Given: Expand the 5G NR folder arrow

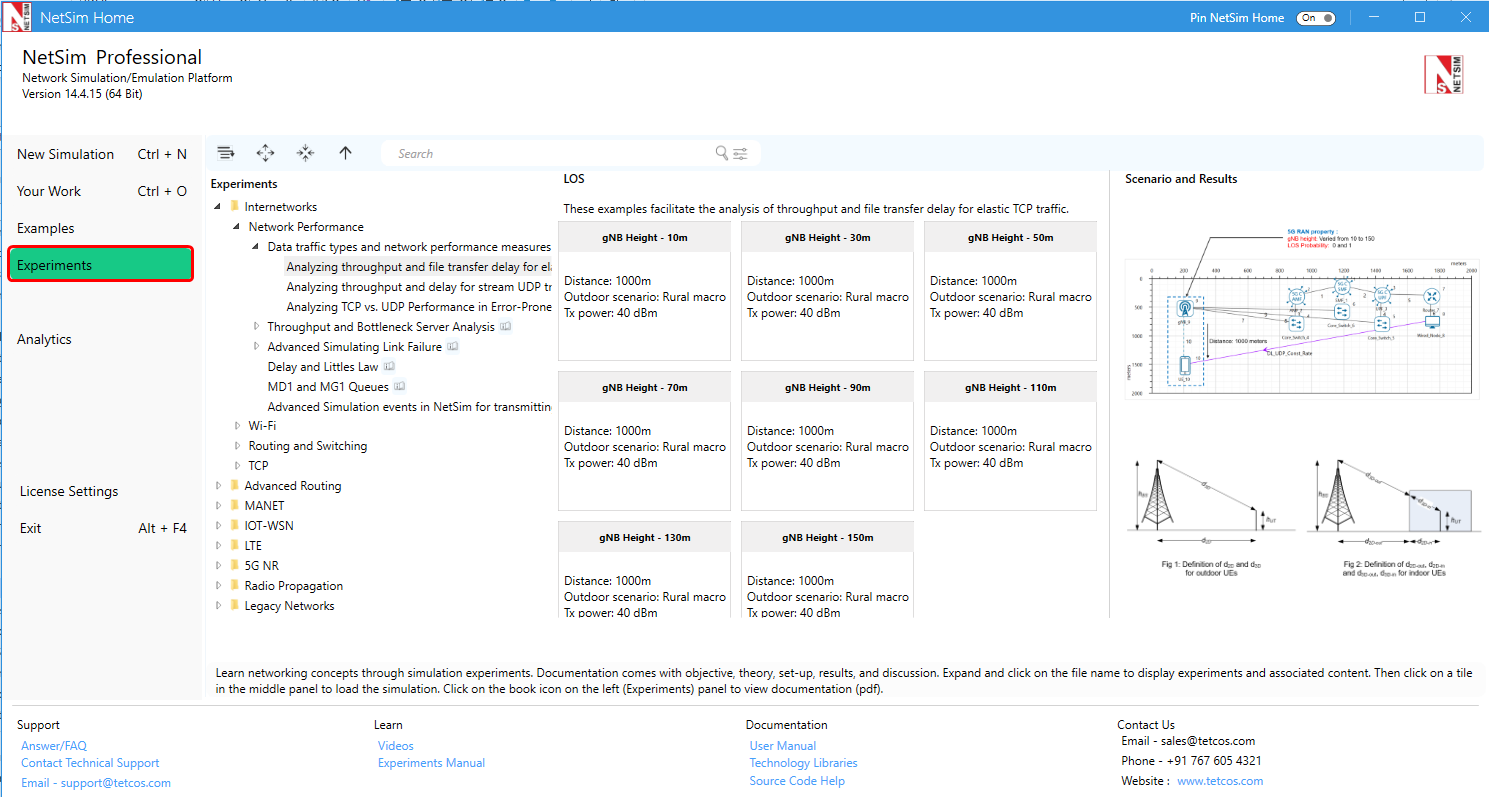Looking at the screenshot, I should [218, 566].
